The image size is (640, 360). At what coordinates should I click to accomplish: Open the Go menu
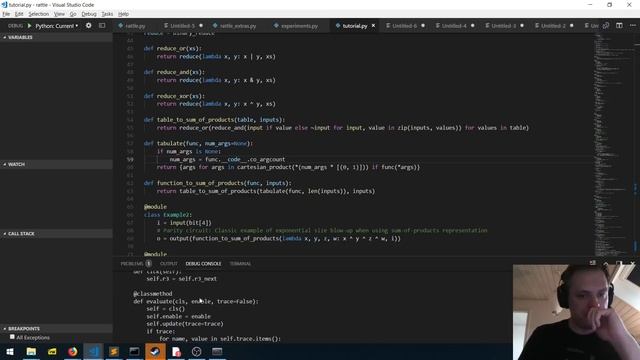(73, 14)
